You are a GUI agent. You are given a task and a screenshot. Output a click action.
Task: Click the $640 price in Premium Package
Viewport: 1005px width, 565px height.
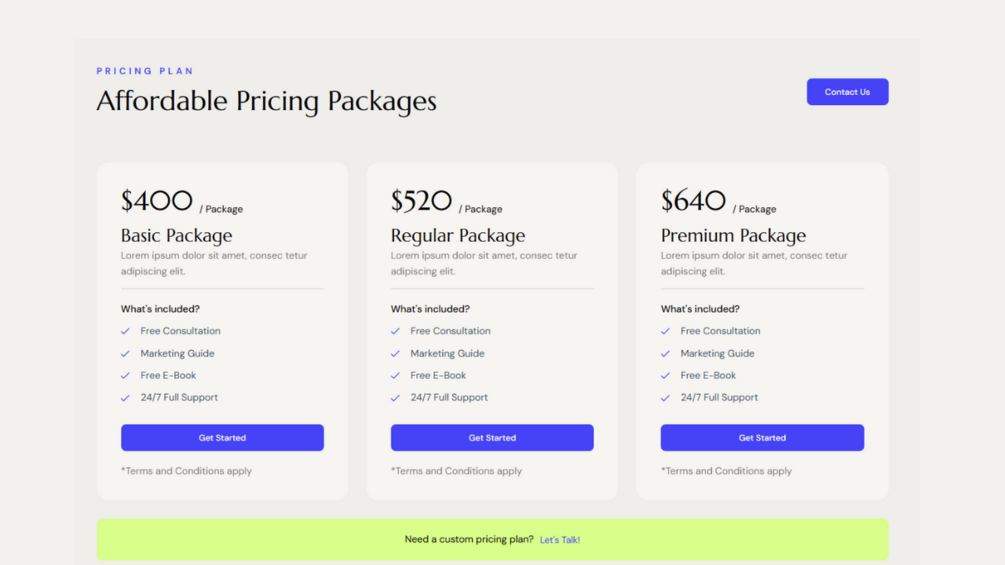tap(693, 201)
